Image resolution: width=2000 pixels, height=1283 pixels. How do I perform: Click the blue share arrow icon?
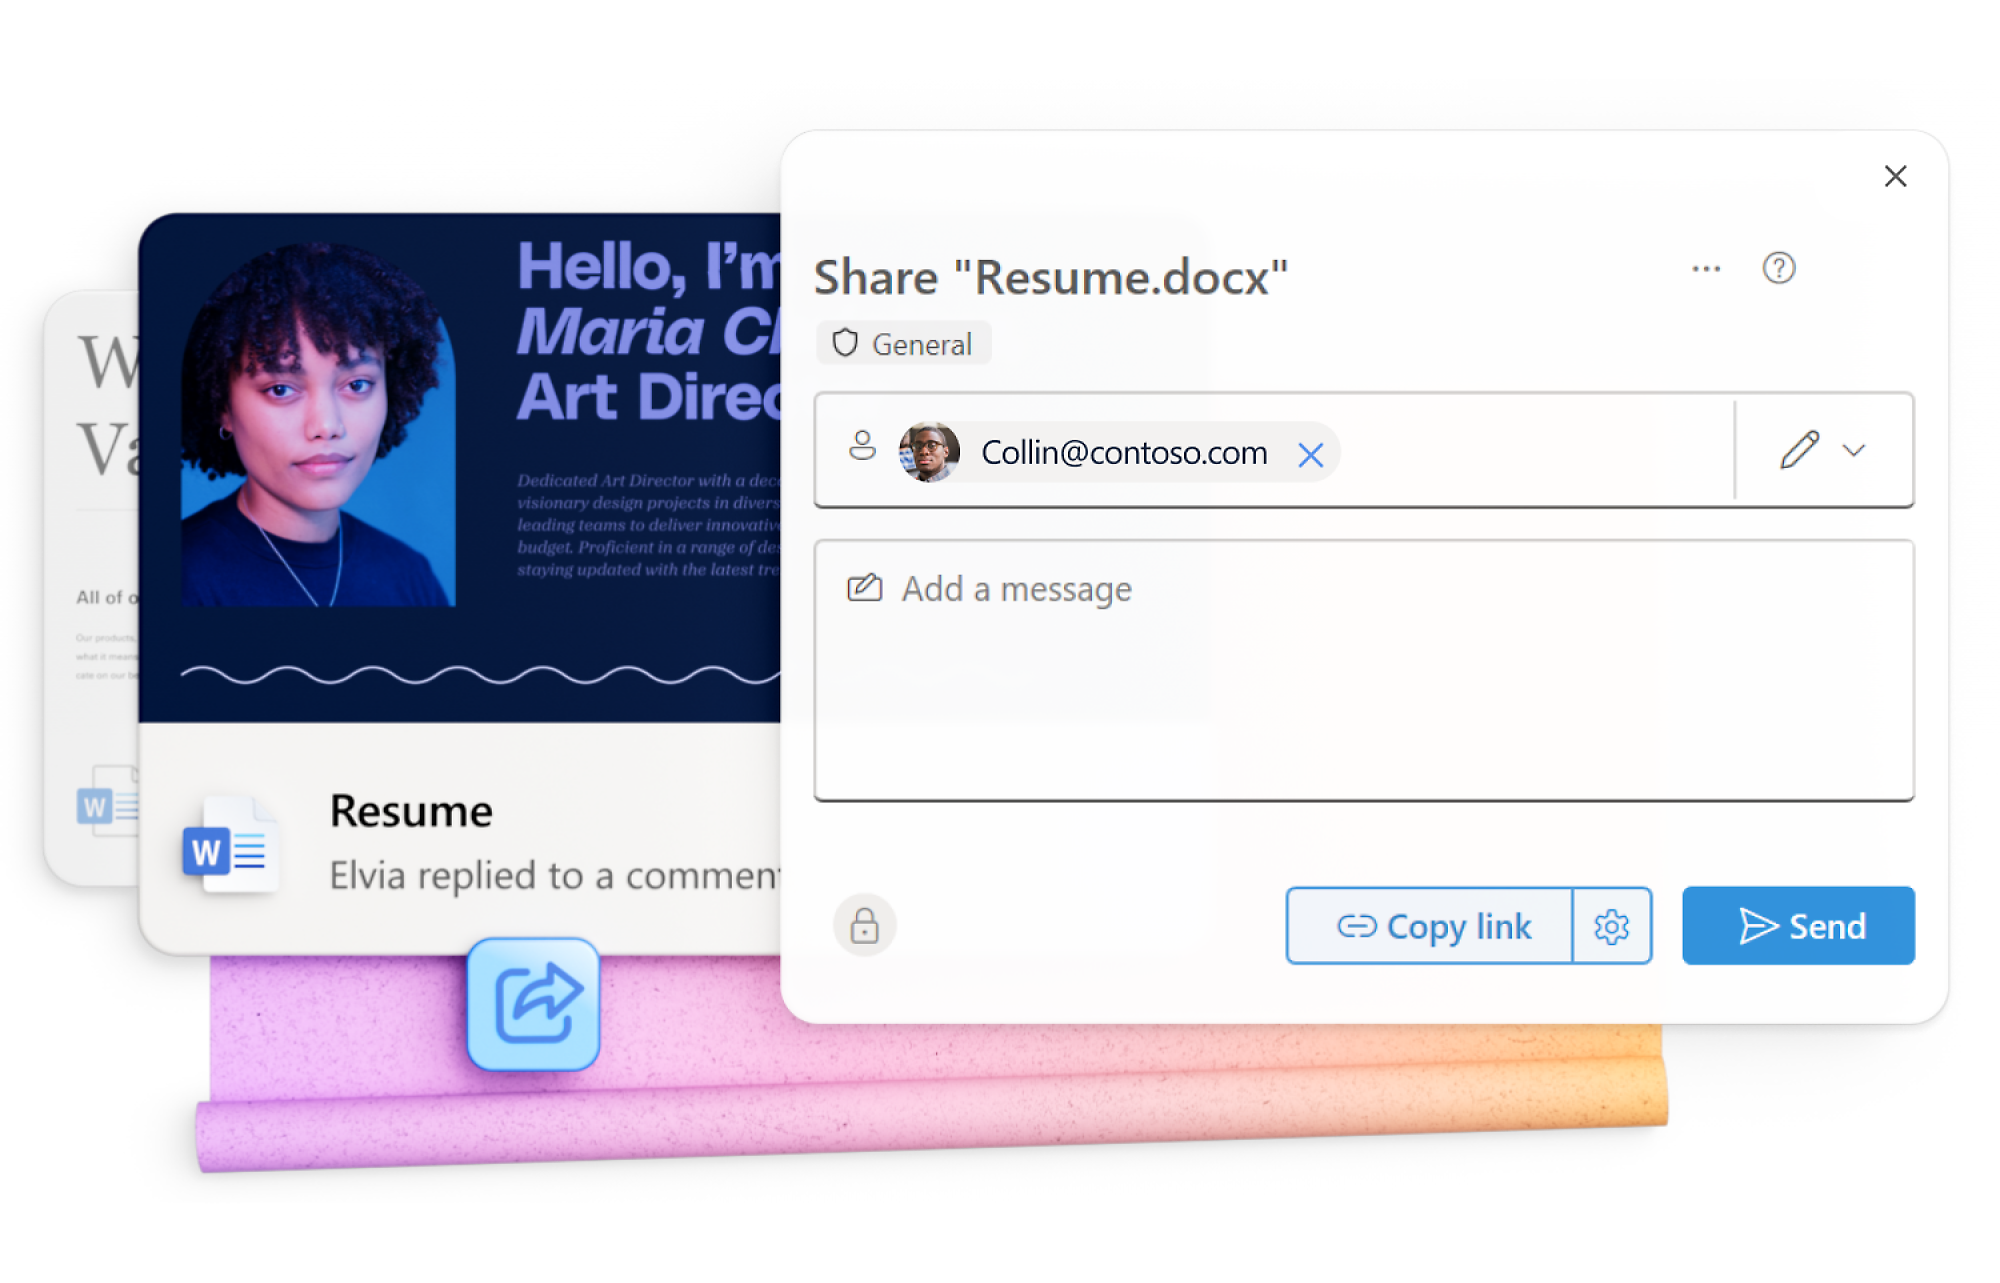click(x=533, y=1004)
